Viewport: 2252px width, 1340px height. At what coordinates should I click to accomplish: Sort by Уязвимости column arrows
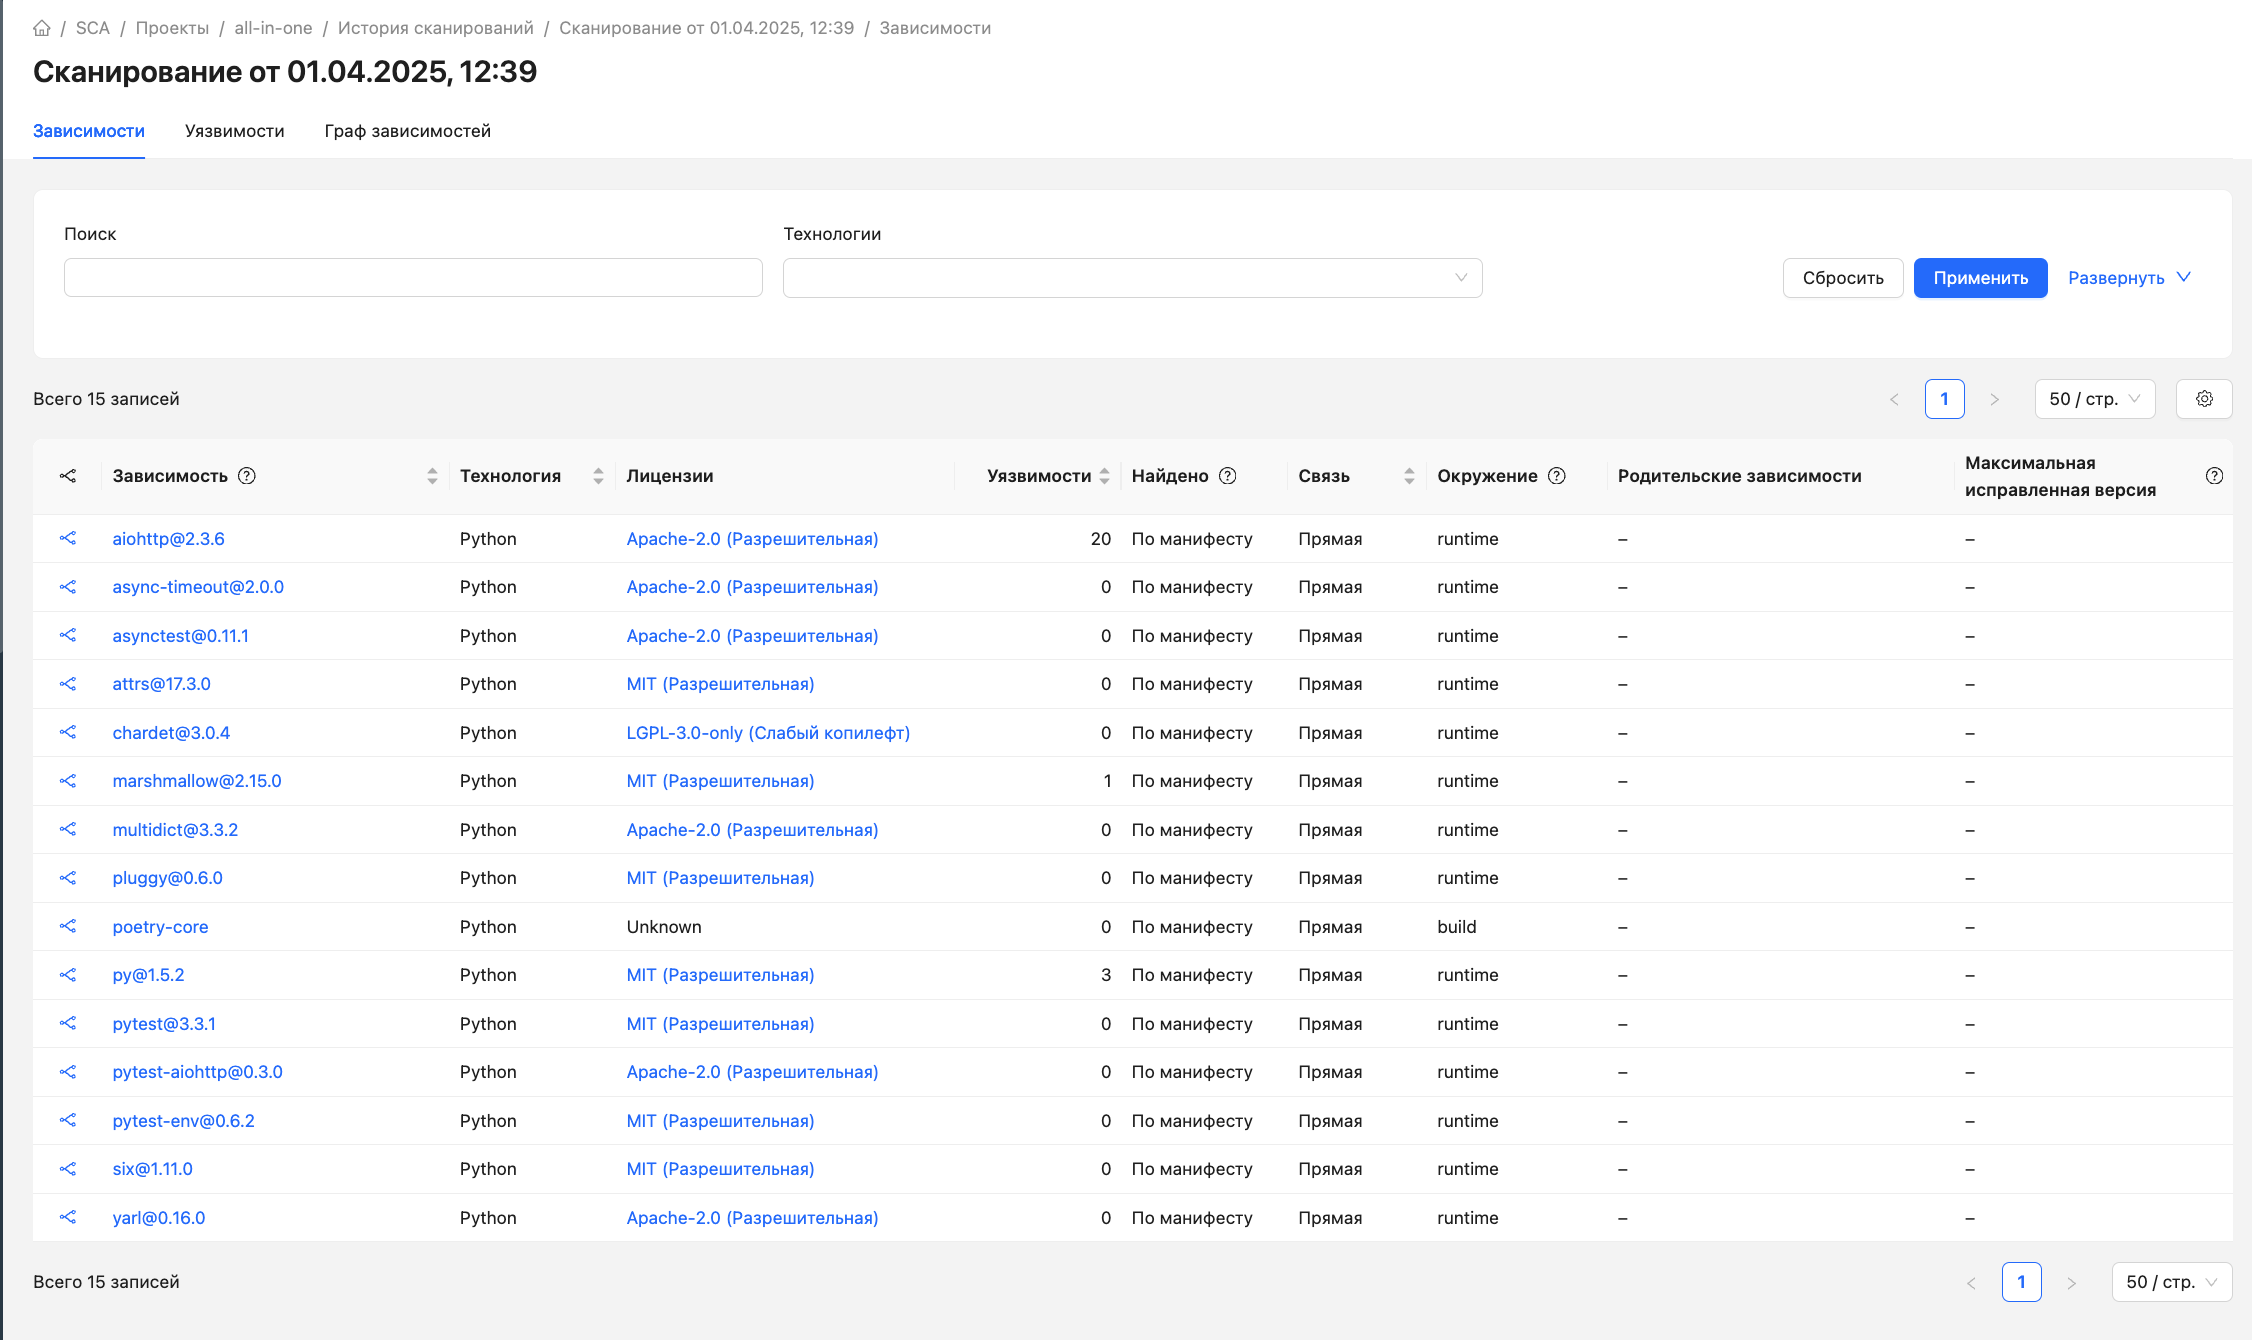1104,476
